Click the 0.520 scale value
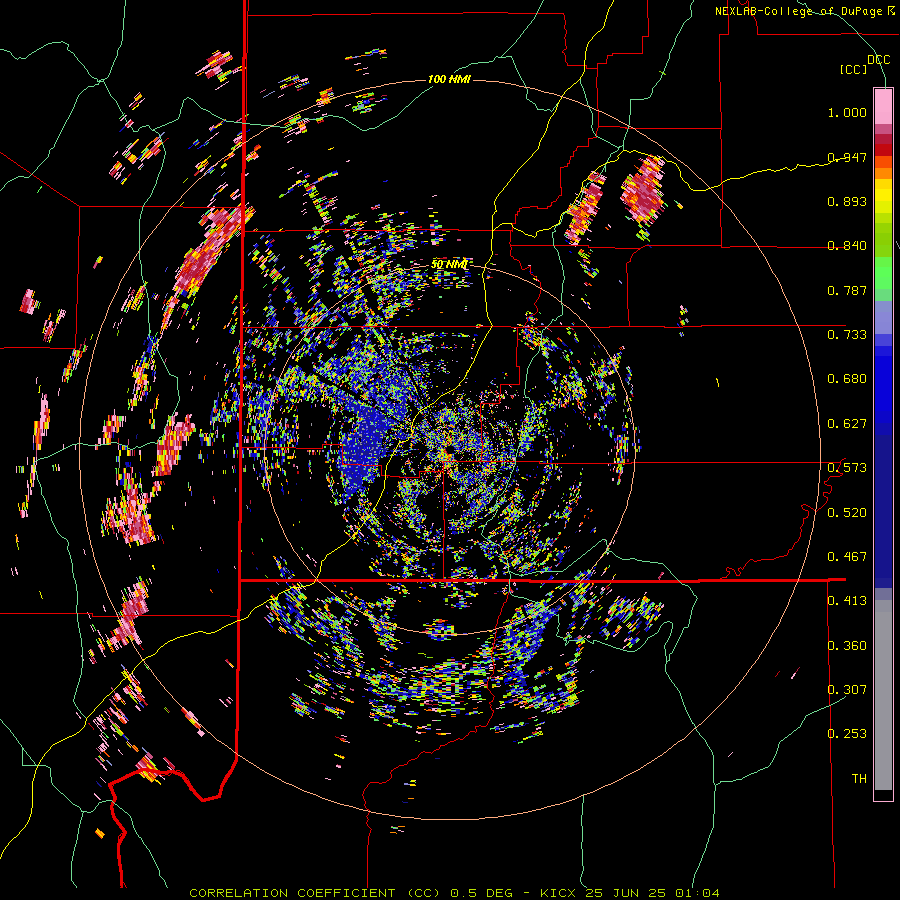Screen dimensions: 900x900 pyautogui.click(x=847, y=512)
